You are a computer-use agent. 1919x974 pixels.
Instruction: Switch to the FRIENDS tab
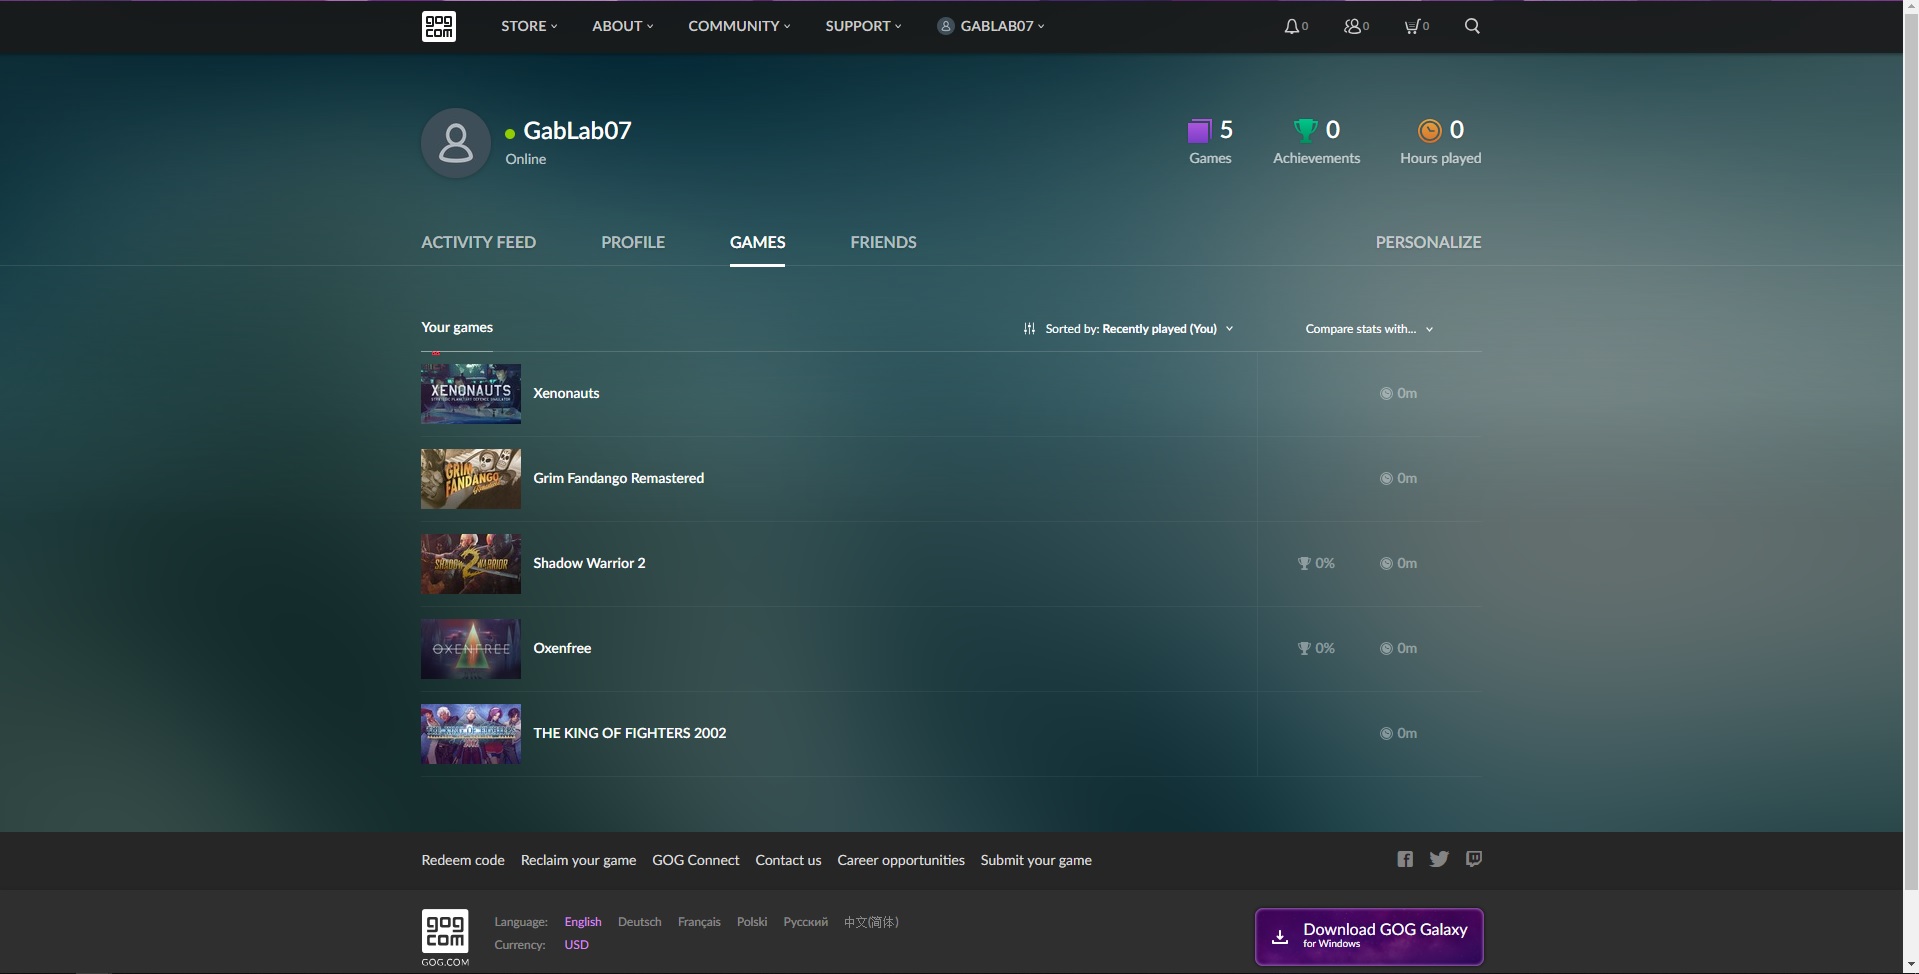click(x=883, y=242)
